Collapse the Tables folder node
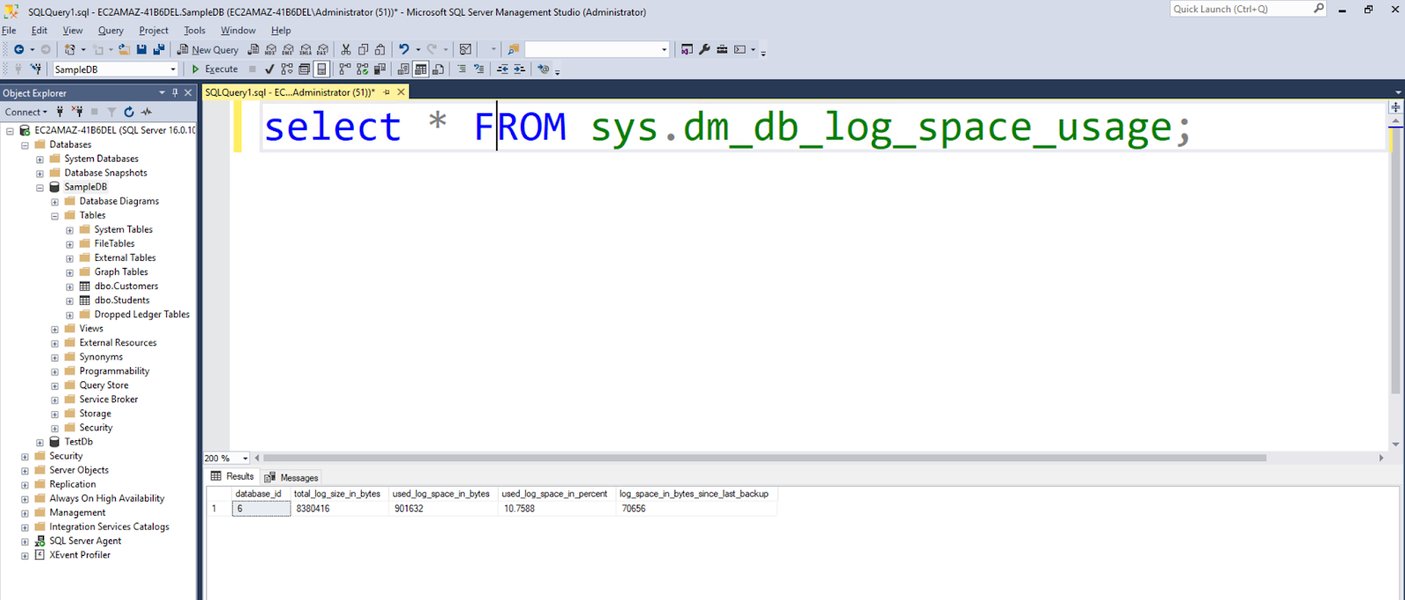The image size is (1405, 600). coord(55,215)
